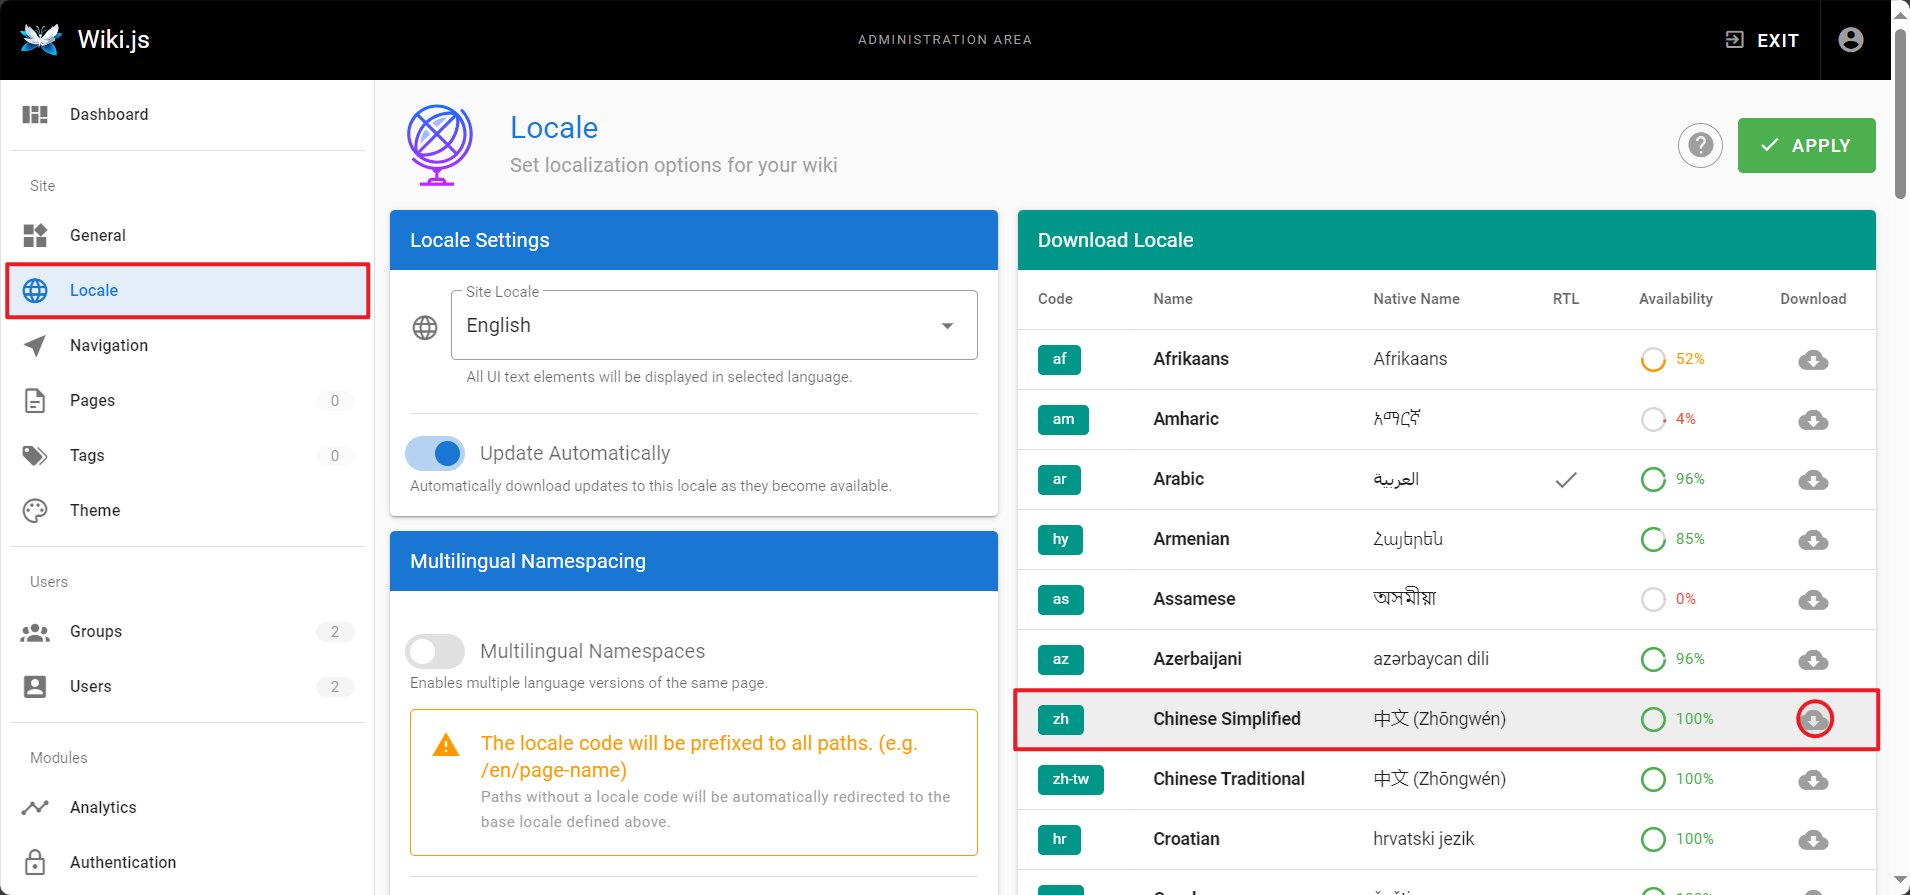Click the green Apply button

1805,146
